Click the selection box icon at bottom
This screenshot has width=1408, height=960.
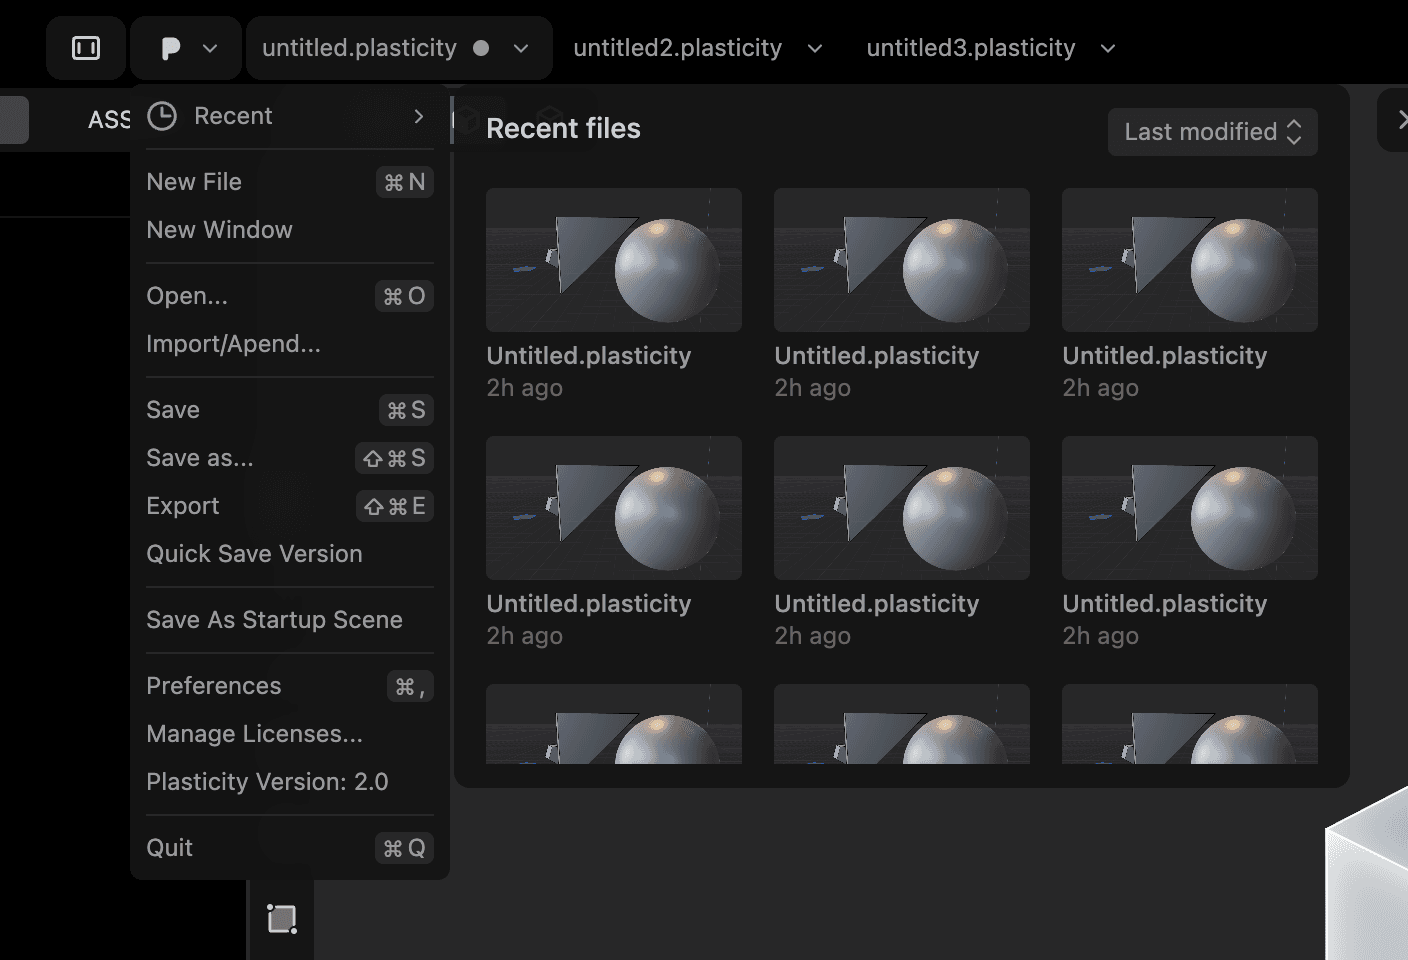[282, 918]
